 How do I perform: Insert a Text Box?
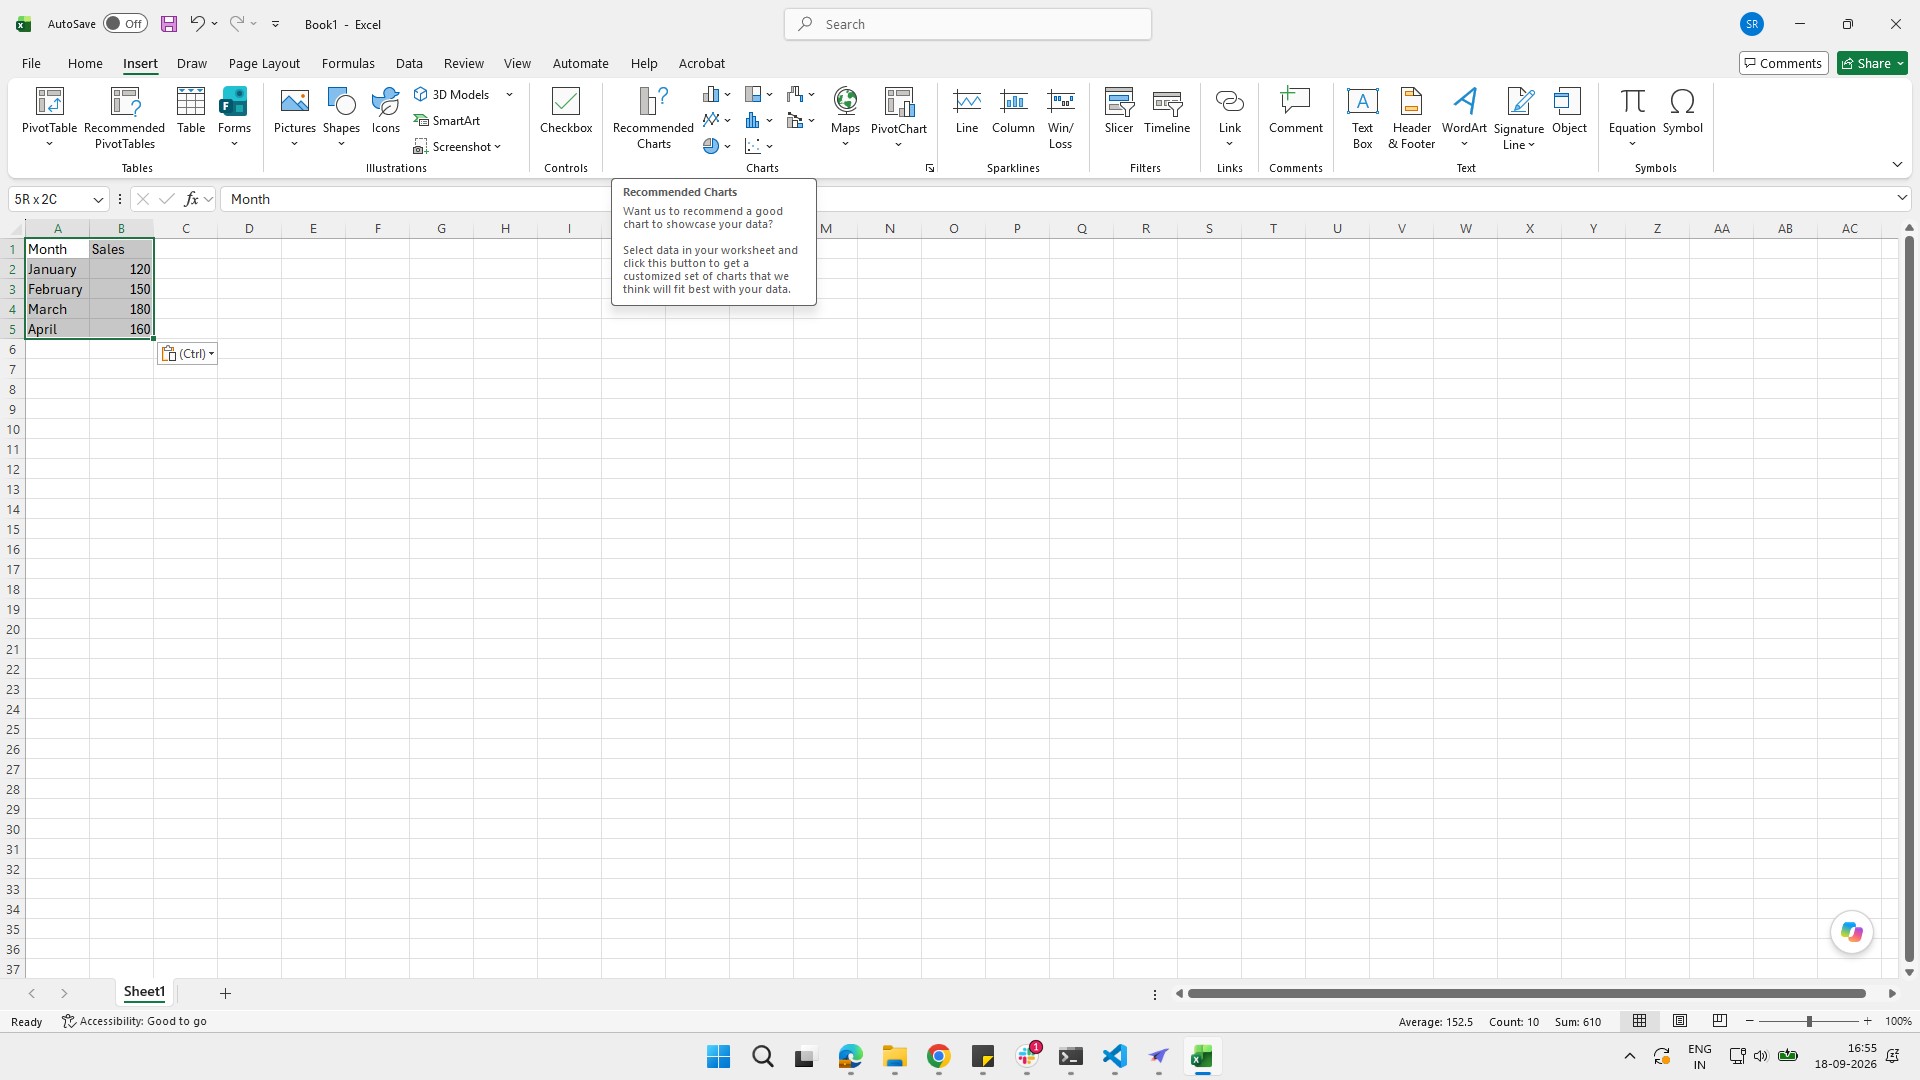click(x=1362, y=118)
